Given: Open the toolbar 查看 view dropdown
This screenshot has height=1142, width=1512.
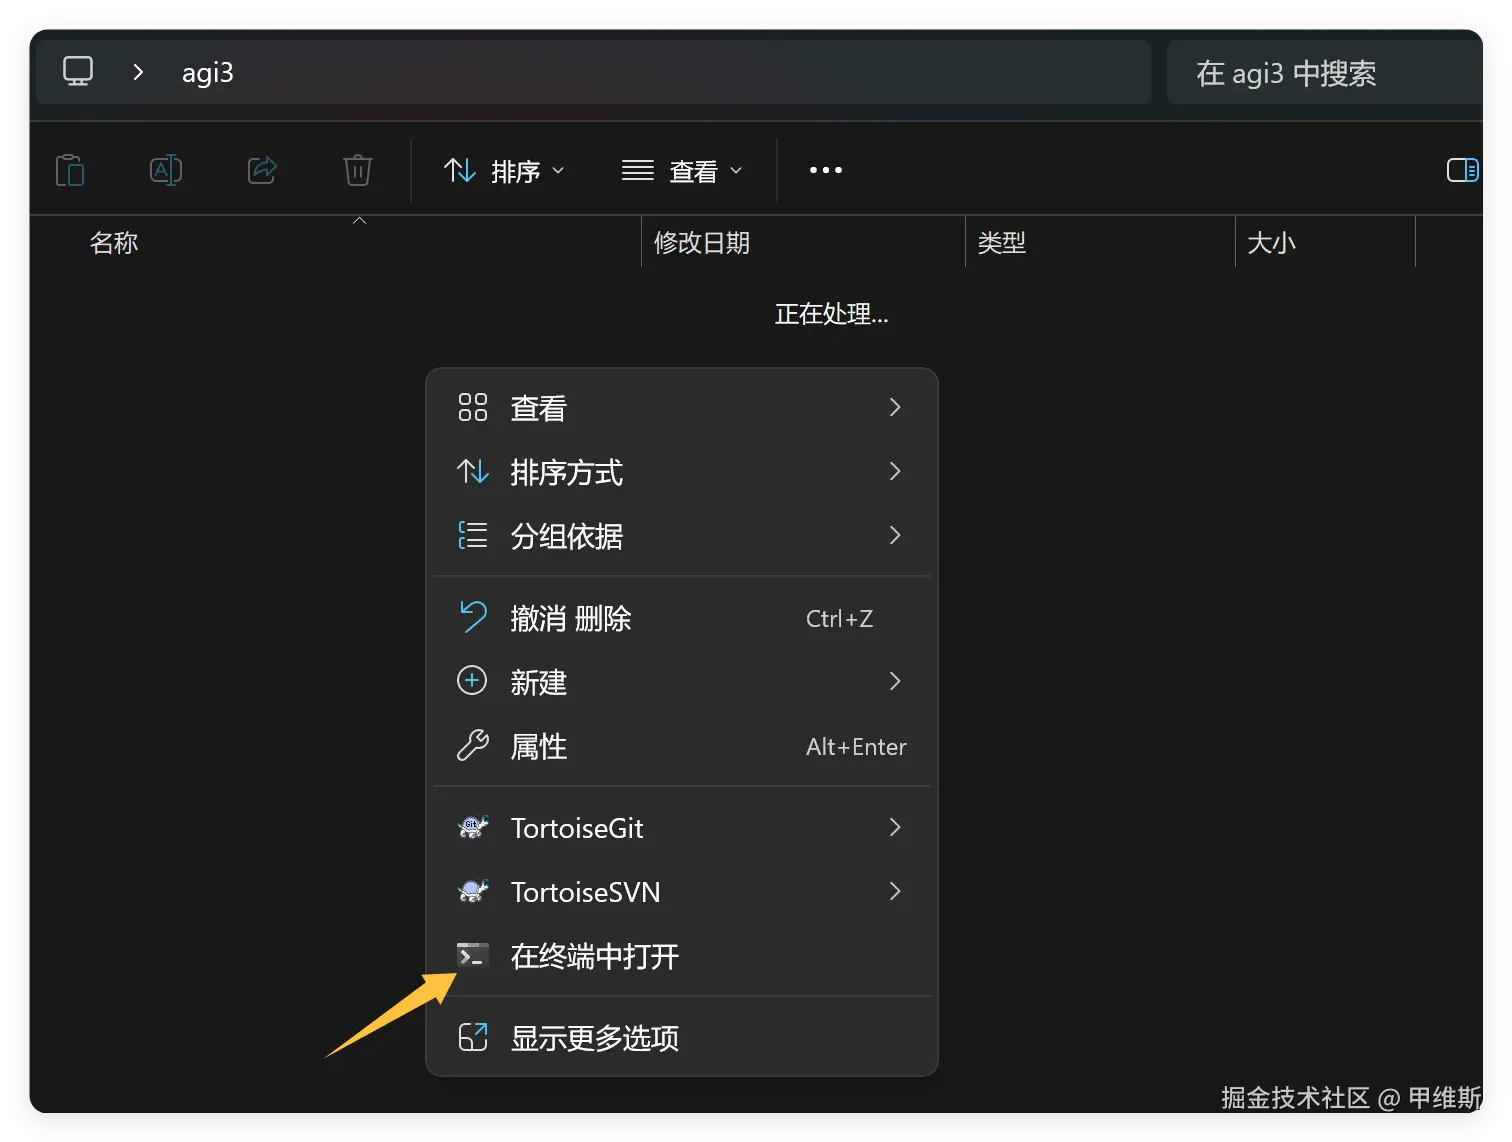Looking at the screenshot, I should tap(682, 171).
